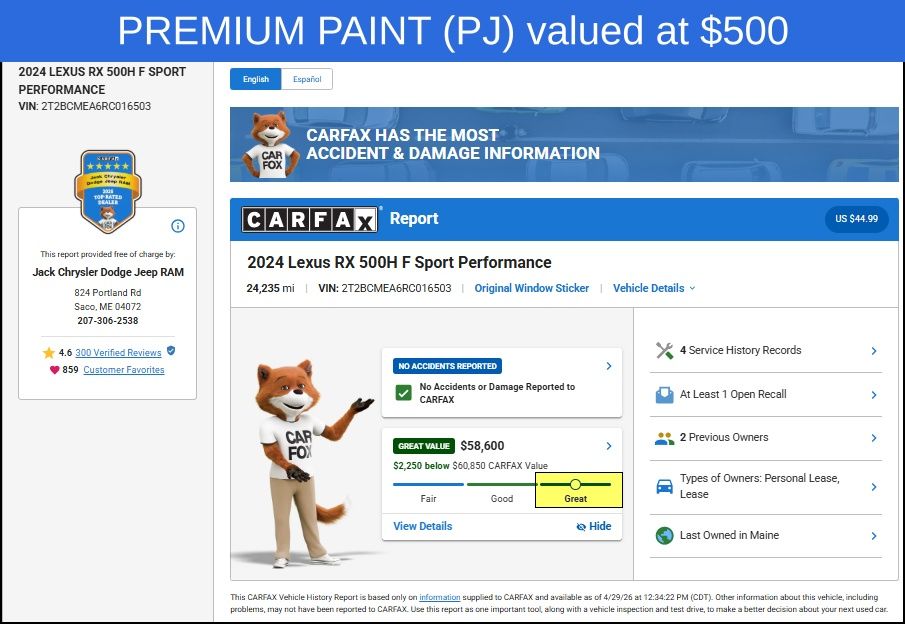Click the globe icon for Last Owned
Image resolution: width=905 pixels, height=624 pixels.
[x=664, y=536]
